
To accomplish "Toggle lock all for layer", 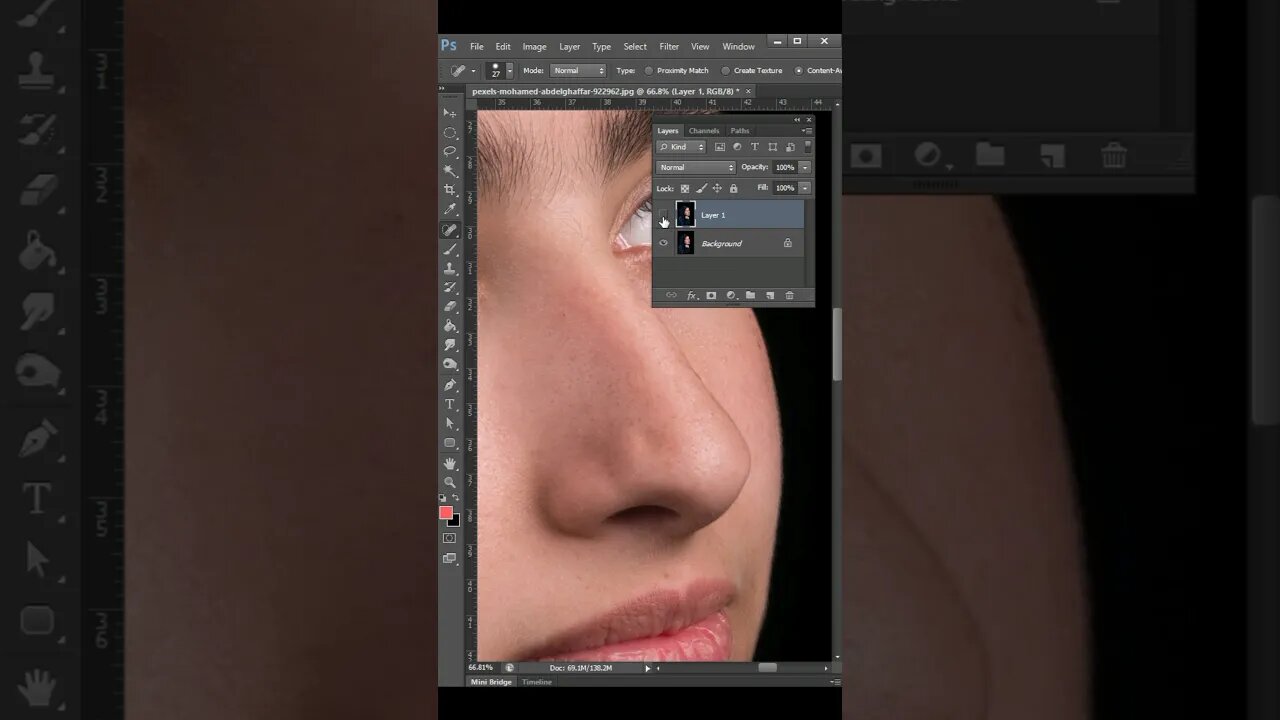I will tap(733, 188).
